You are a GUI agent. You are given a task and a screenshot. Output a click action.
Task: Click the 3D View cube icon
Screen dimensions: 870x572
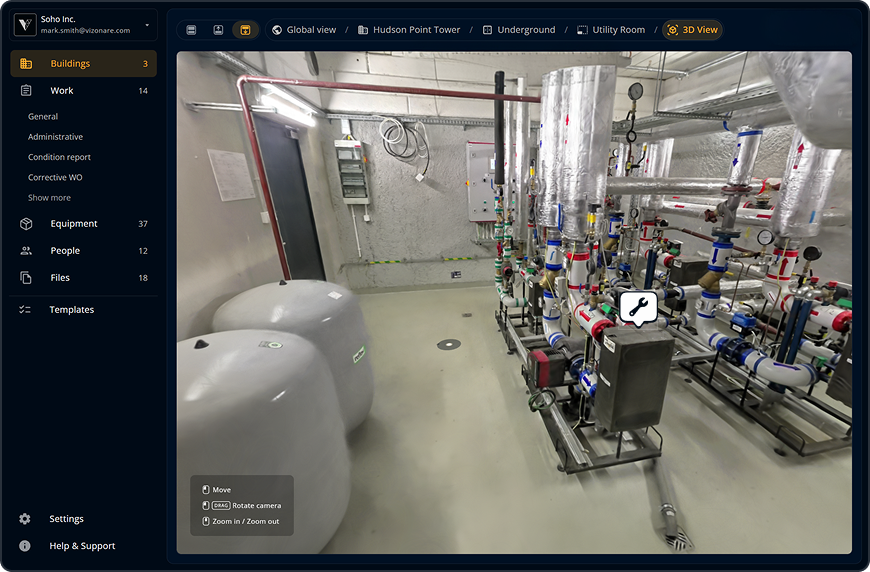coord(672,30)
